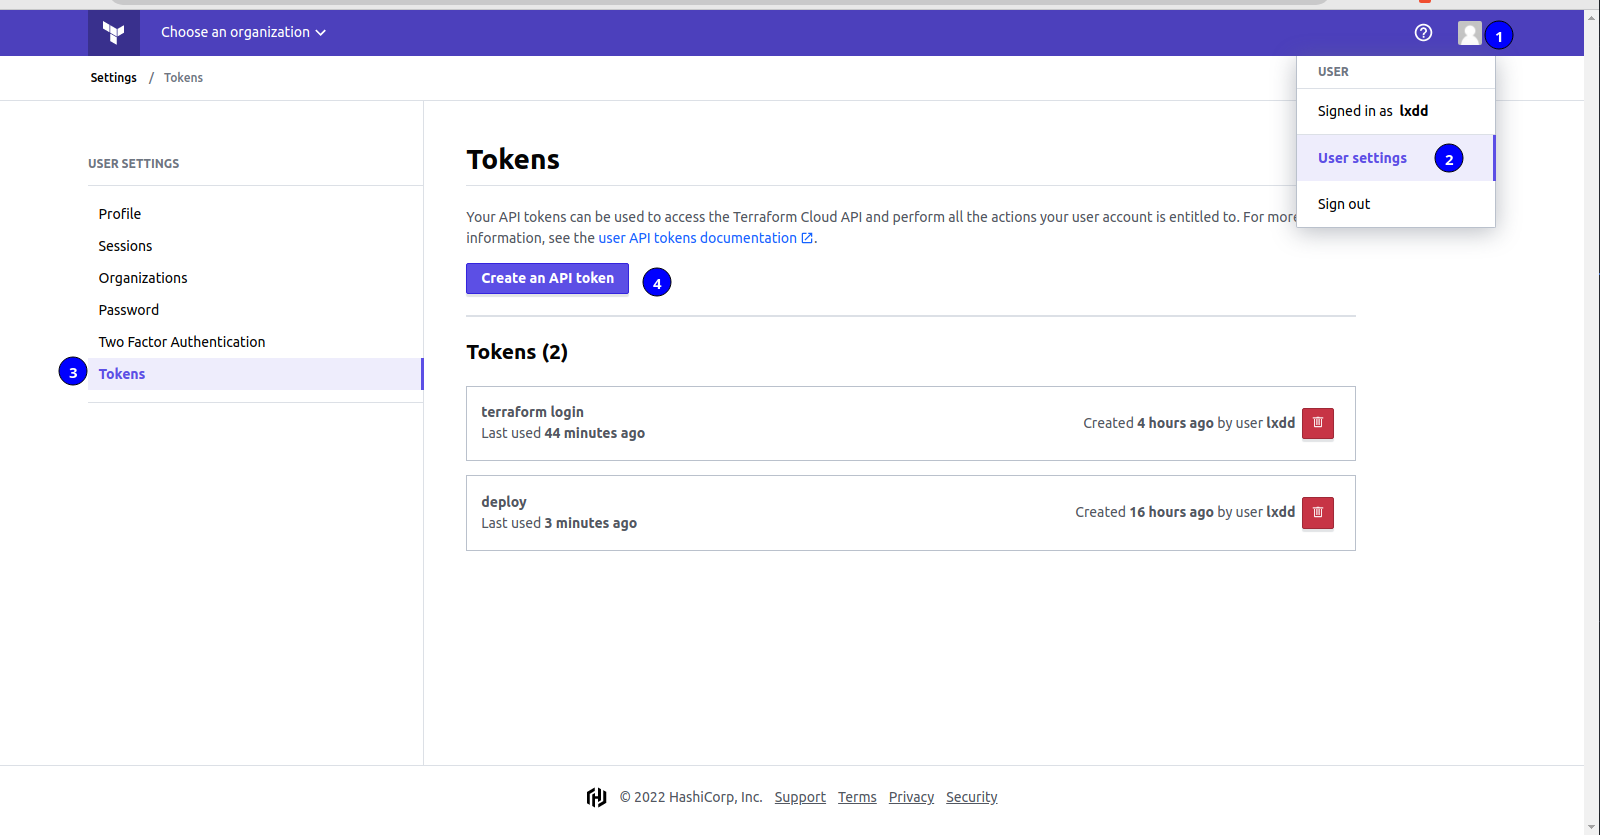Open the Security footer link
Viewport: 1600px width, 835px height.
pyautogui.click(x=972, y=797)
